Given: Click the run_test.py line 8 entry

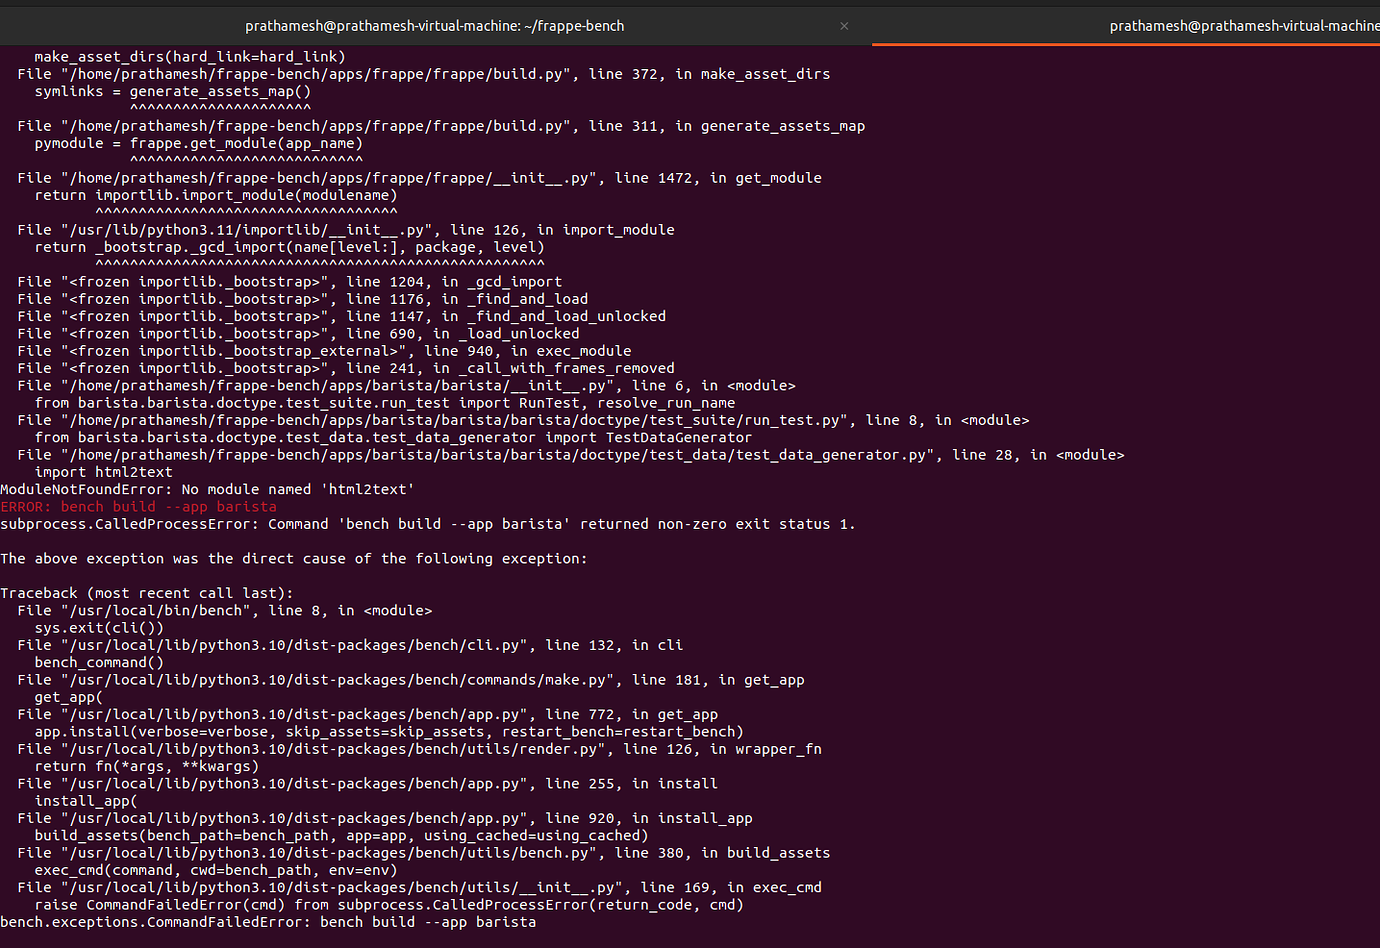Looking at the screenshot, I should click(x=523, y=420).
